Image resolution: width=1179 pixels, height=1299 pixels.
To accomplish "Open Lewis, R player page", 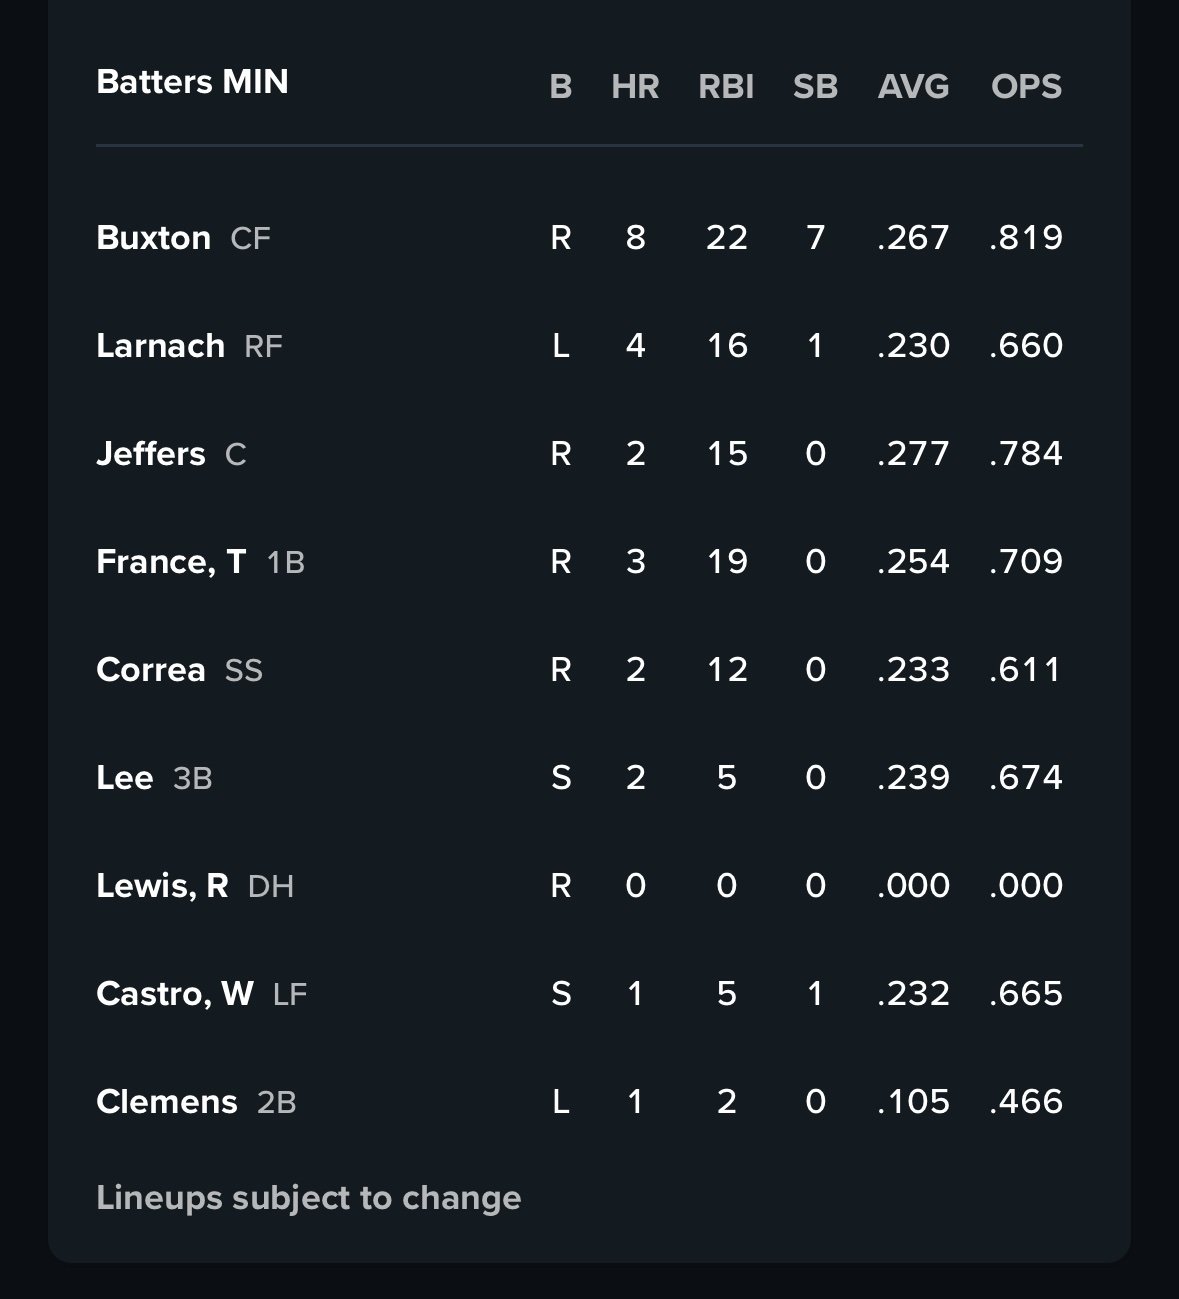I will pos(162,886).
